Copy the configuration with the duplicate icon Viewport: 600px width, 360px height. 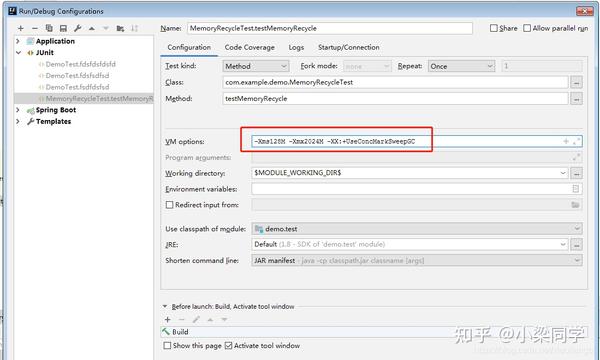pos(49,28)
